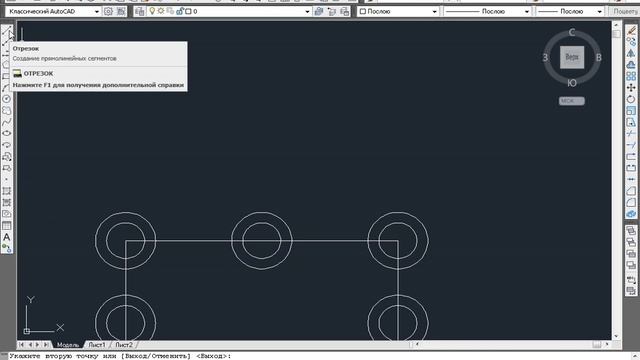Select the Rotate tool
This screenshot has height=360, width=640.
pyautogui.click(x=631, y=99)
